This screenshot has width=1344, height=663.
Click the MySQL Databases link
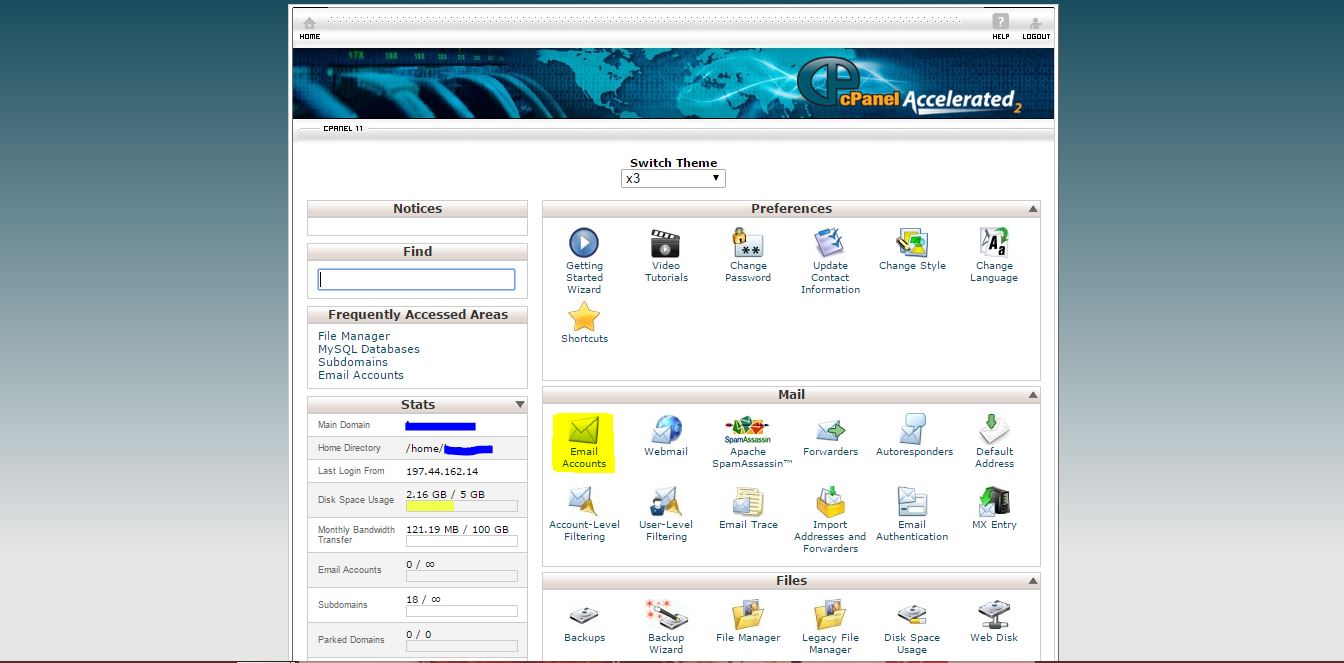[x=369, y=349]
